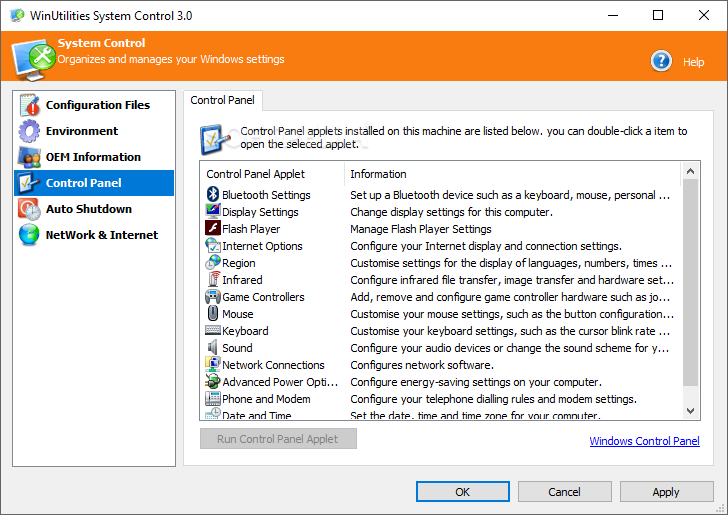
Task: Select the Internet Options row text
Action: [x=262, y=246]
